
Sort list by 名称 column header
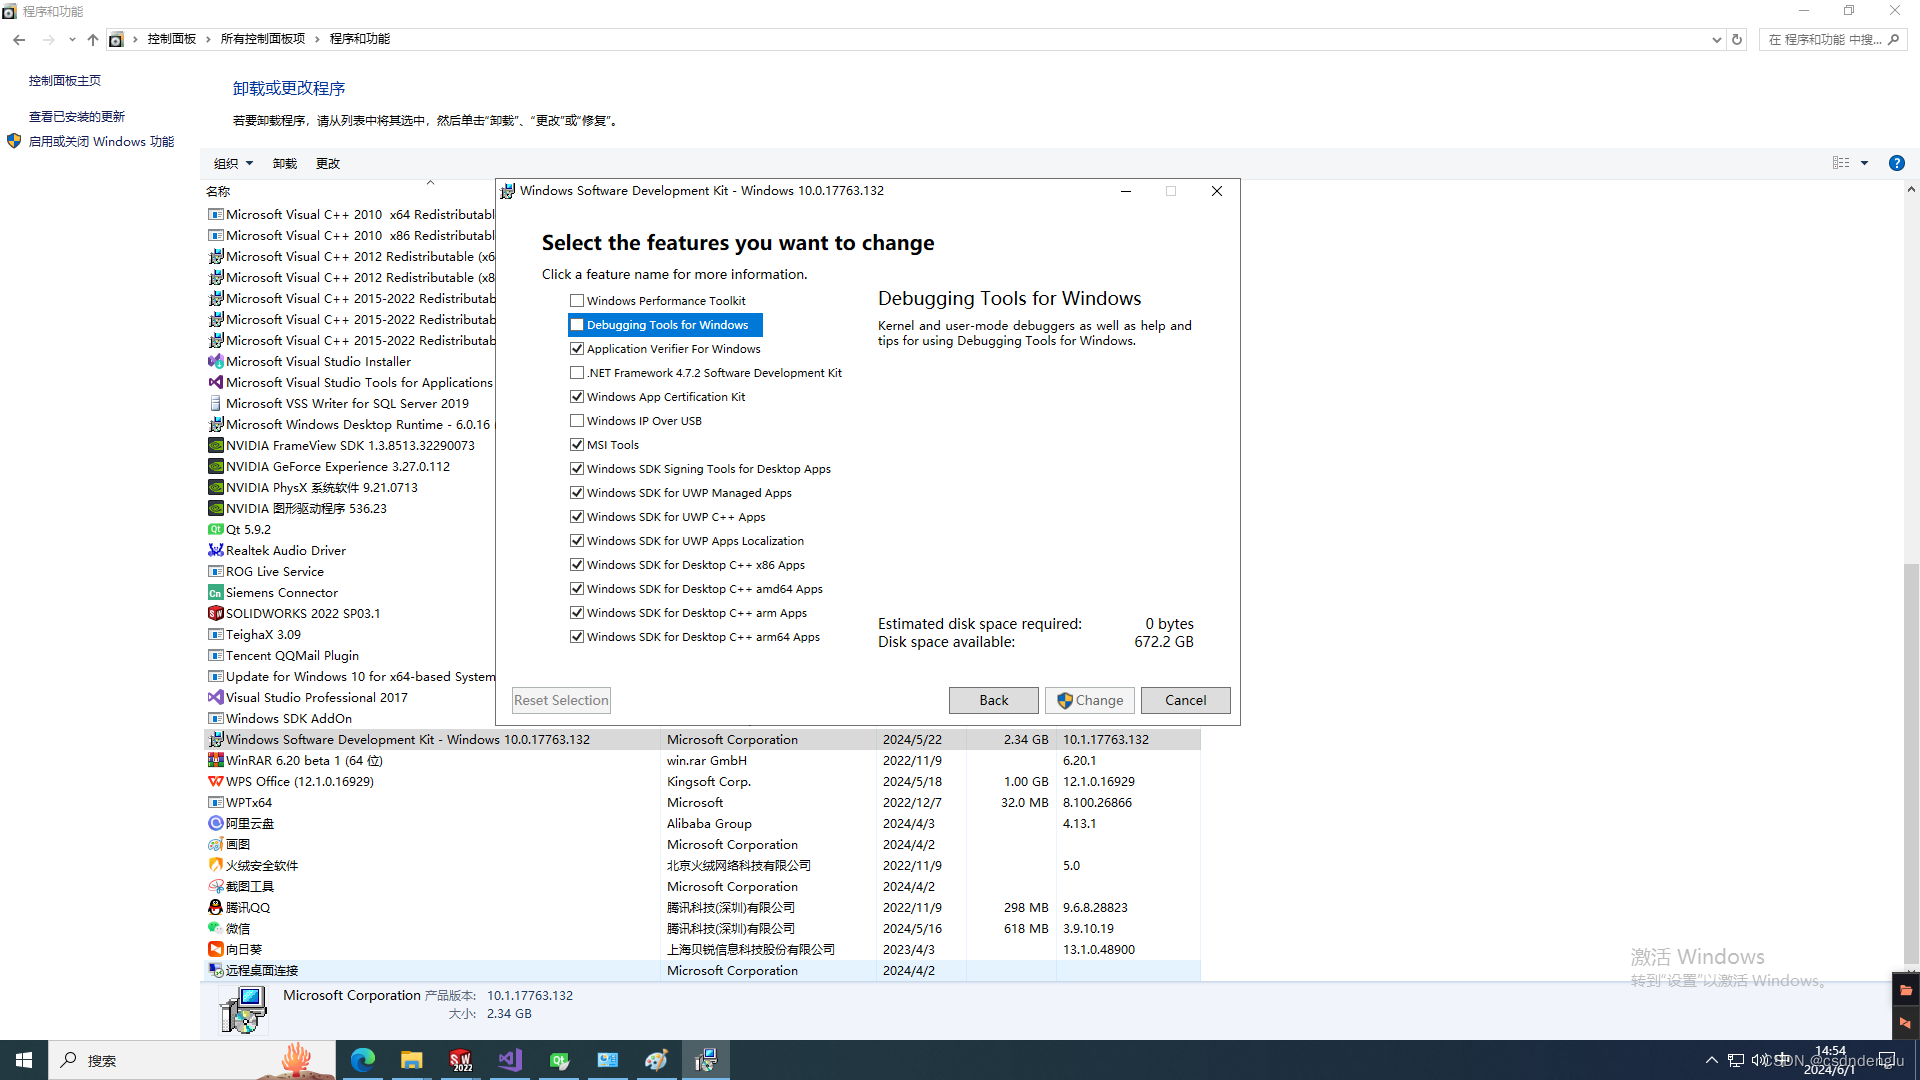[218, 191]
